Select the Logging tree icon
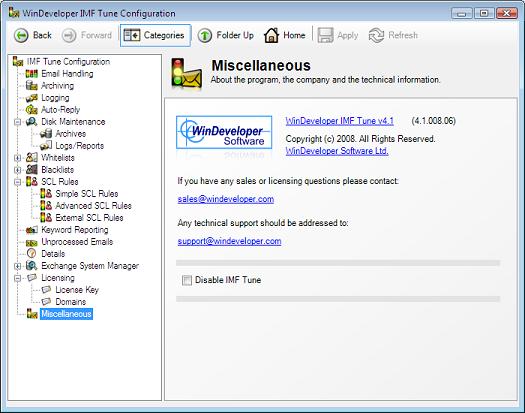This screenshot has height=413, width=525. [32, 98]
